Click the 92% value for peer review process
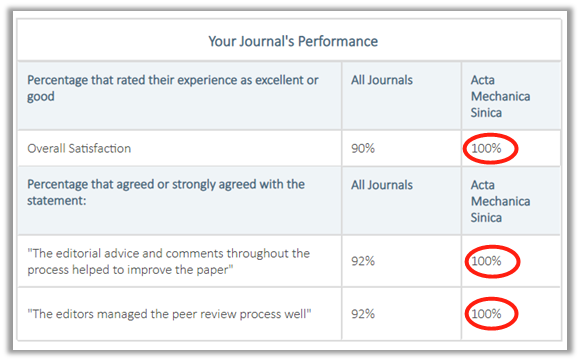 363,314
